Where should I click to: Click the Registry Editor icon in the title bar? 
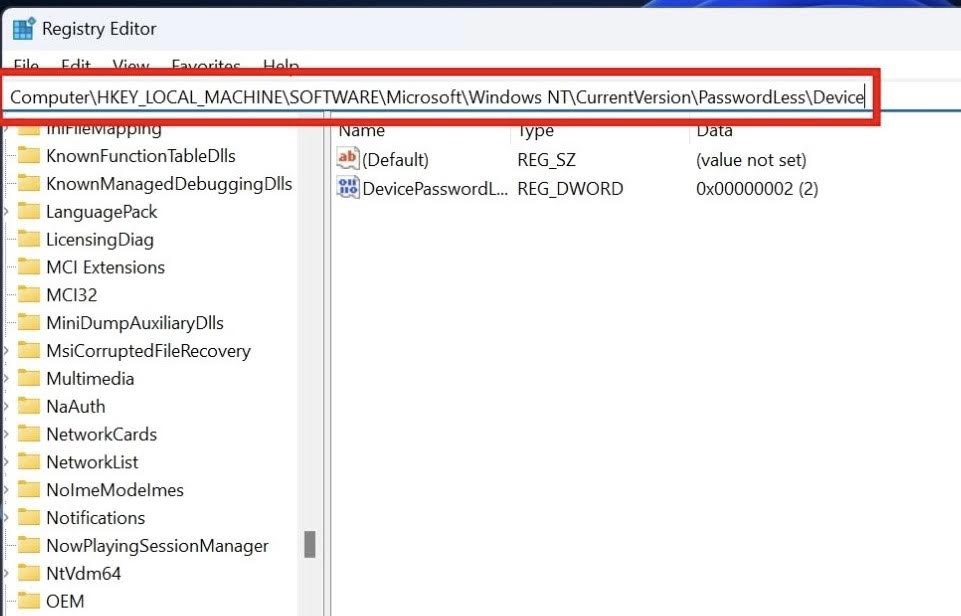coord(24,28)
